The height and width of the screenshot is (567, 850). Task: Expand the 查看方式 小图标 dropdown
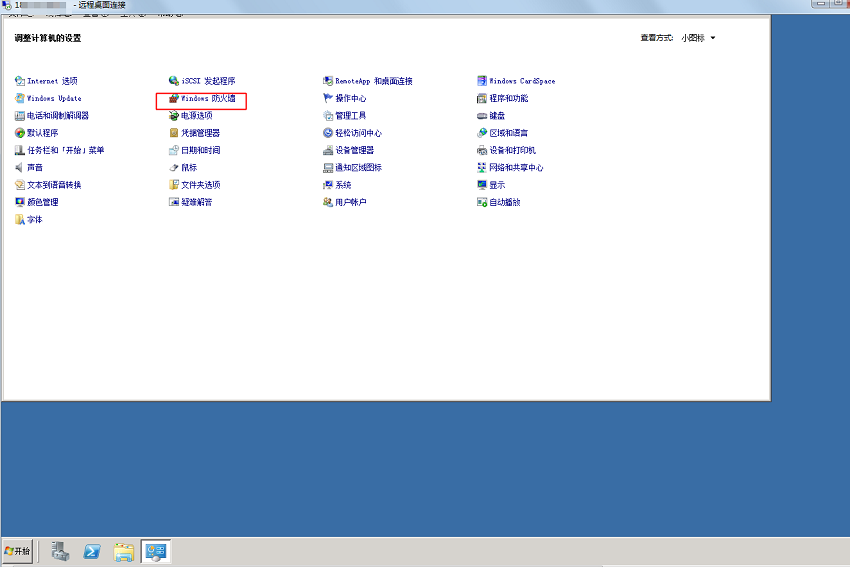(698, 38)
